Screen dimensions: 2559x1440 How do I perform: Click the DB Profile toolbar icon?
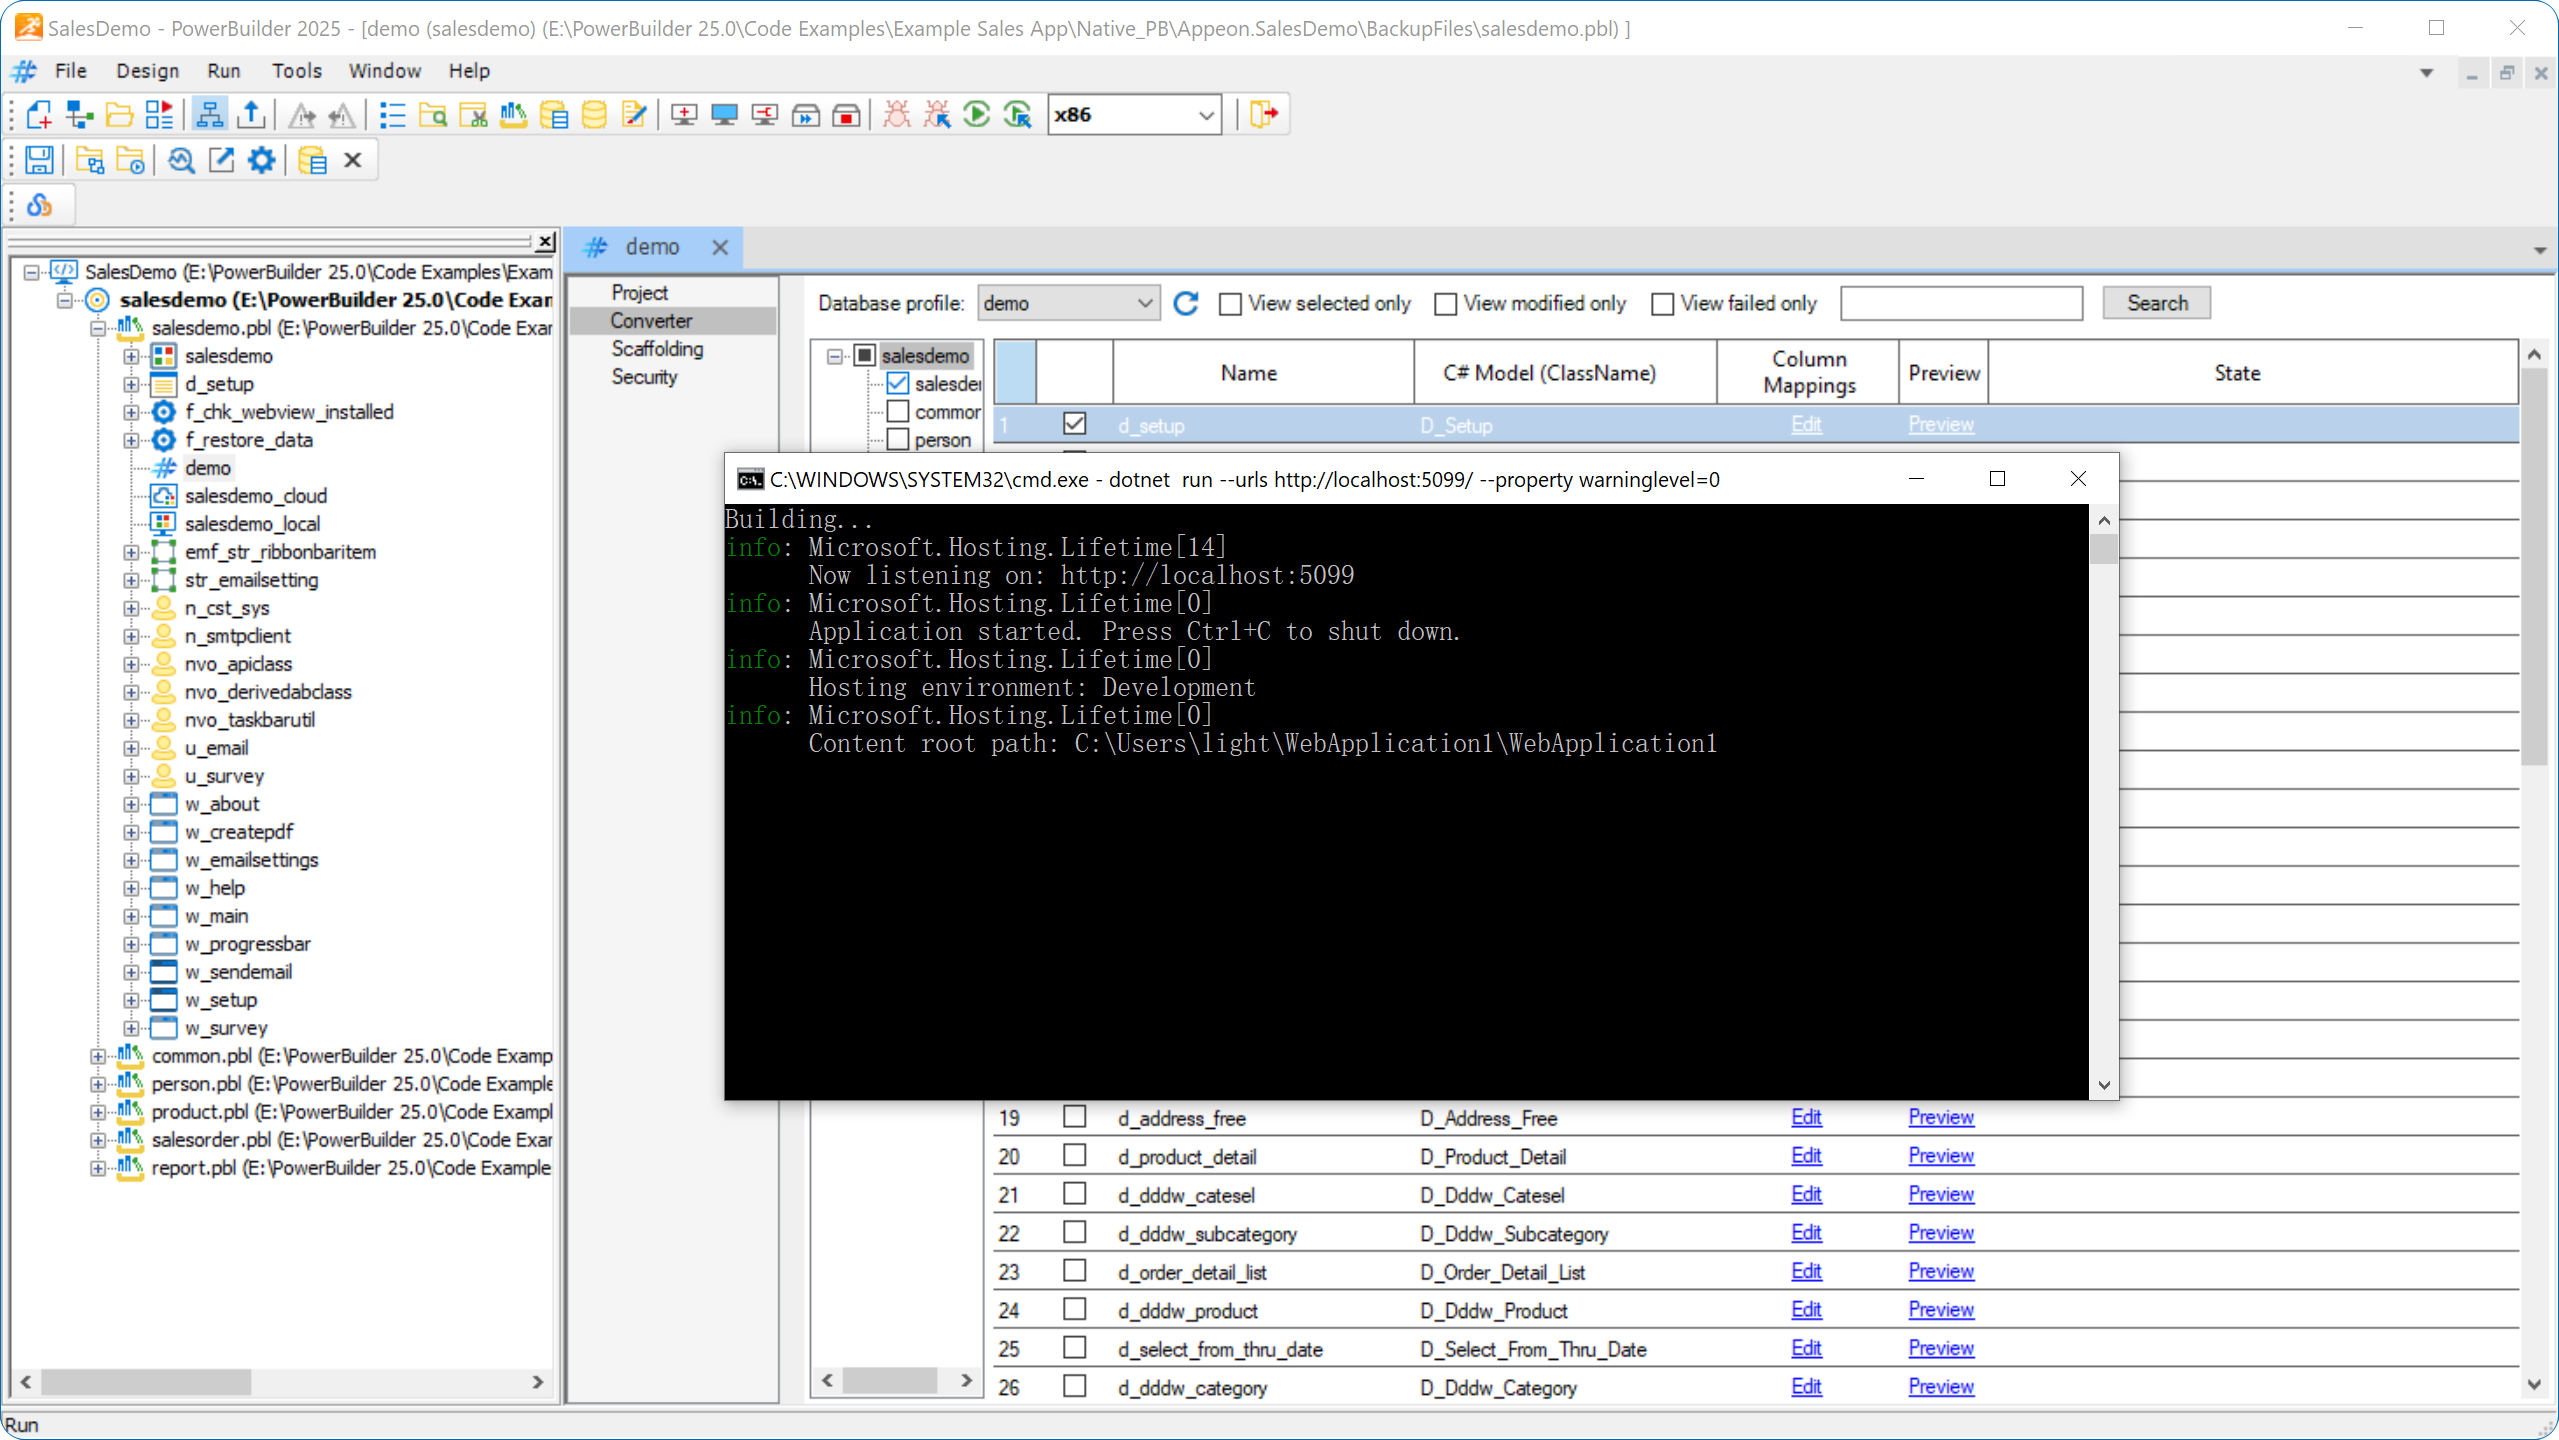(553, 115)
